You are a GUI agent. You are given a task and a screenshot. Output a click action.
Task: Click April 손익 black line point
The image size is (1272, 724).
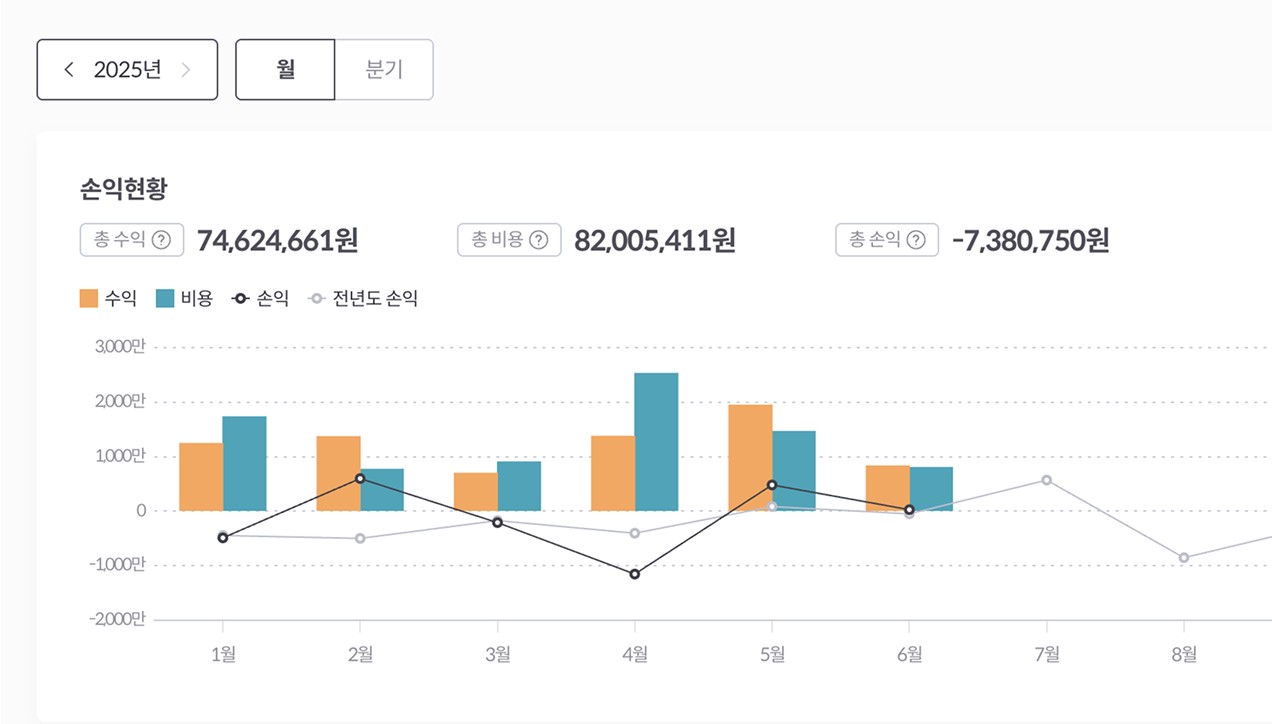click(635, 574)
